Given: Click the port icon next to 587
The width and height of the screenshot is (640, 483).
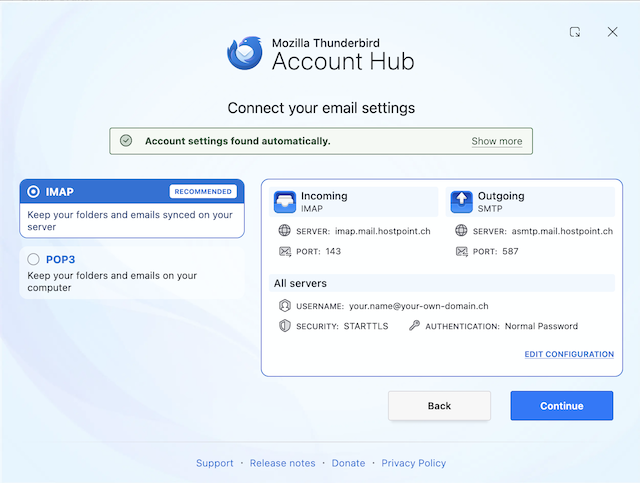Looking at the screenshot, I should (462, 251).
